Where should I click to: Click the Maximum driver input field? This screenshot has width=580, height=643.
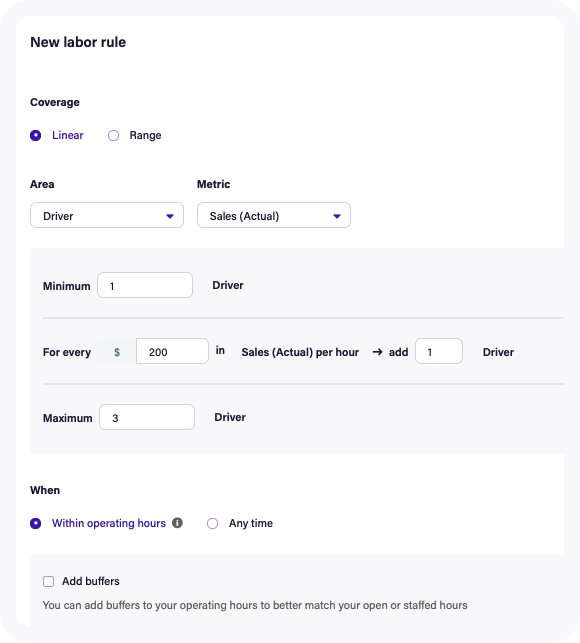tap(147, 417)
